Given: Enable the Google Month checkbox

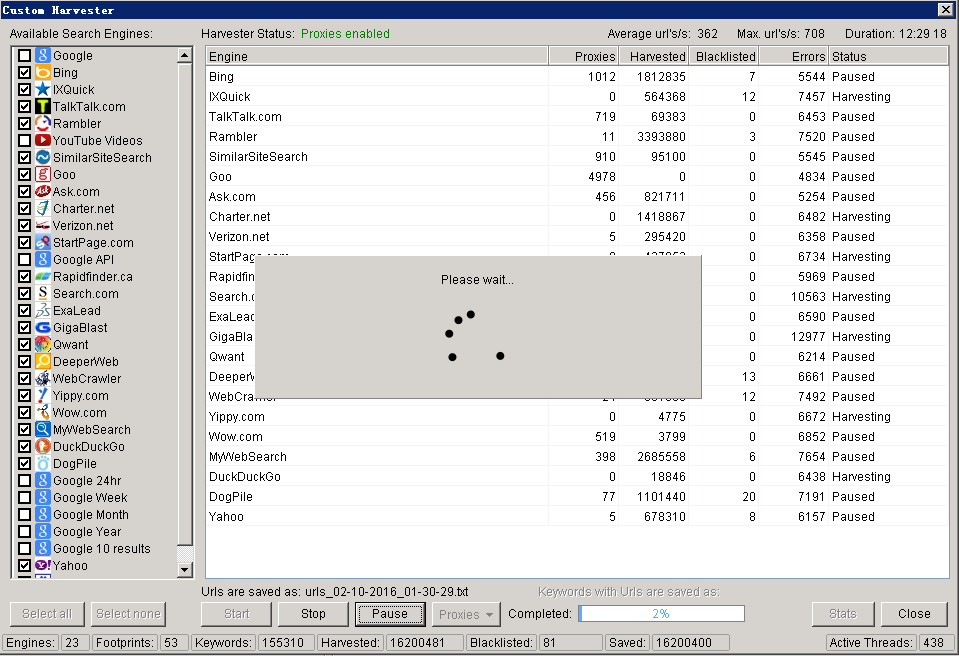Looking at the screenshot, I should pos(24,515).
